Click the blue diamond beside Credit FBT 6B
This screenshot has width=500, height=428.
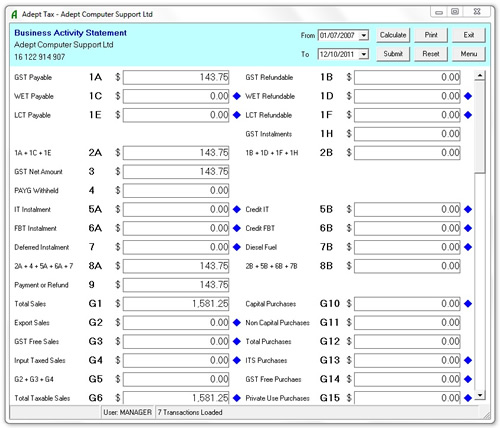[x=468, y=228]
